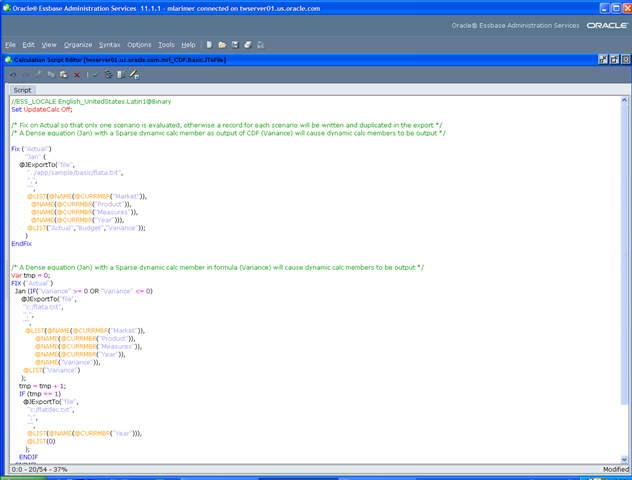The image size is (632, 480).
Task: Click the New document toolbar icon
Action: point(209,45)
